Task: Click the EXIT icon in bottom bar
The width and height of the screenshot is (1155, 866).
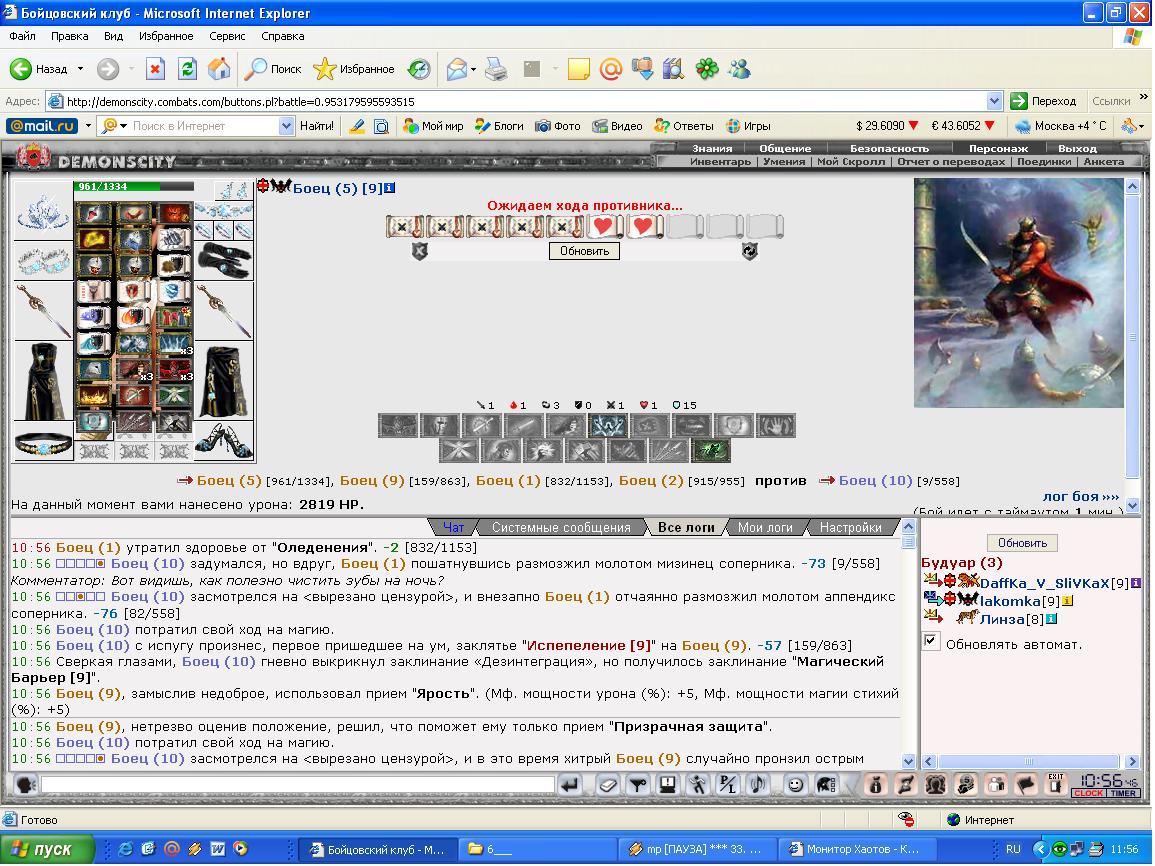Action: click(1056, 785)
